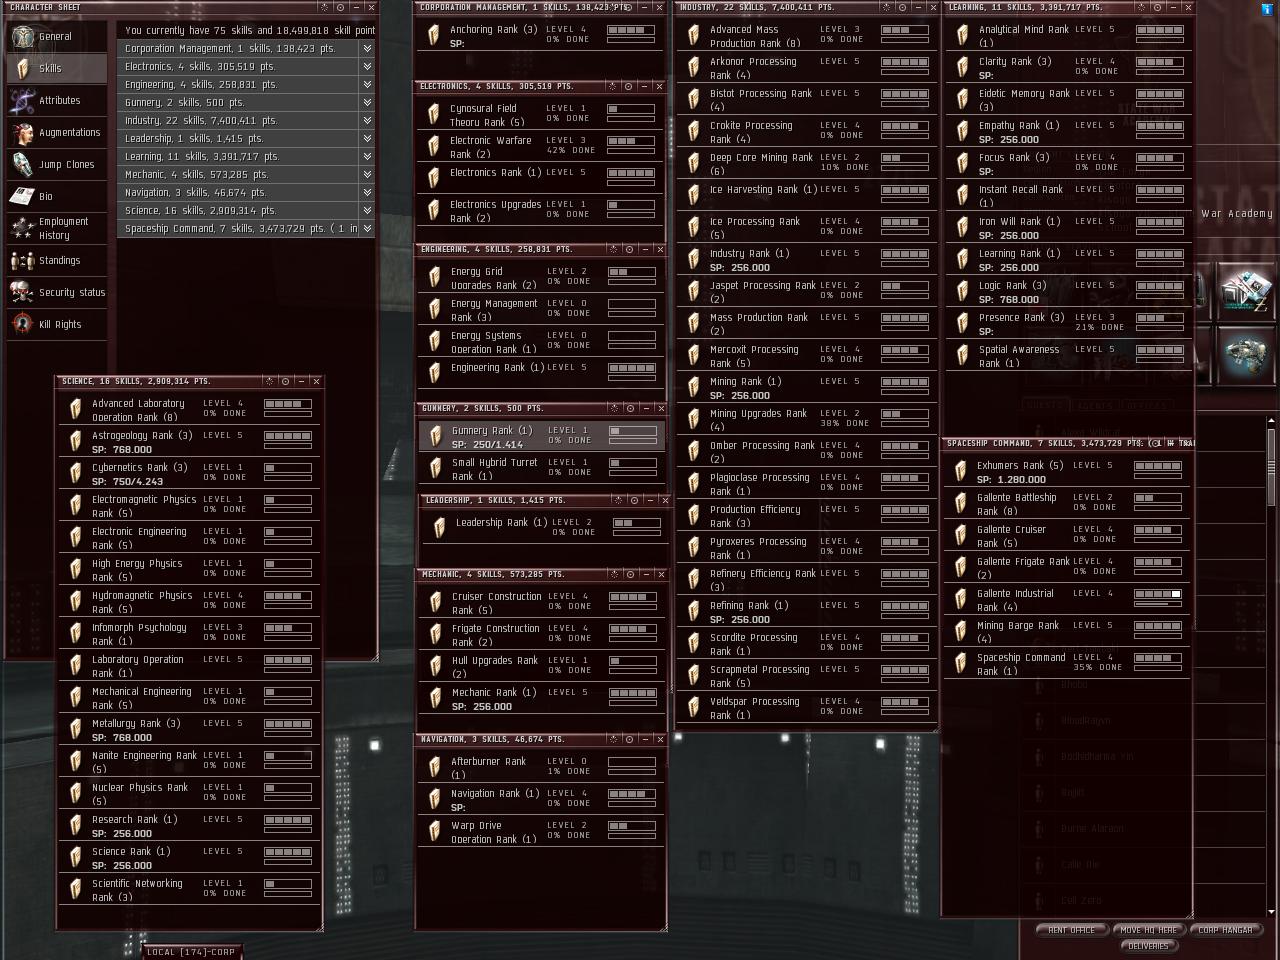The width and height of the screenshot is (1280, 960).
Task: Click the Cruiser Construction skill book icon
Action: pyautogui.click(x=435, y=602)
